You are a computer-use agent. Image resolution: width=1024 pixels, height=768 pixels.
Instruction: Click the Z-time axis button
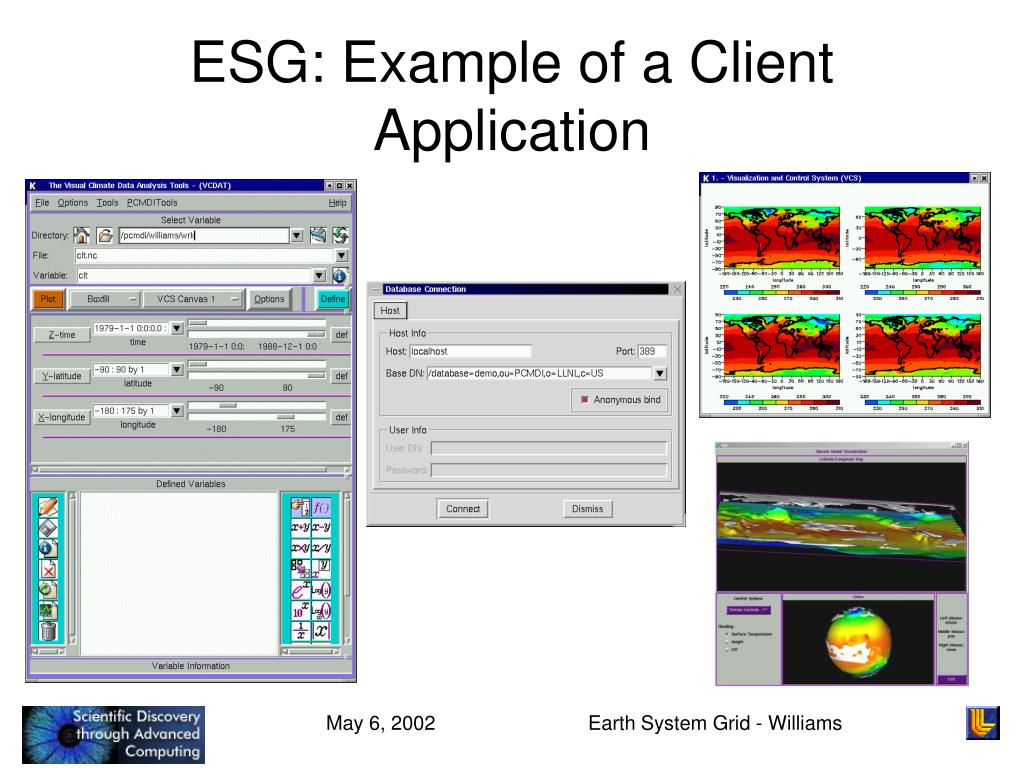click(x=62, y=335)
